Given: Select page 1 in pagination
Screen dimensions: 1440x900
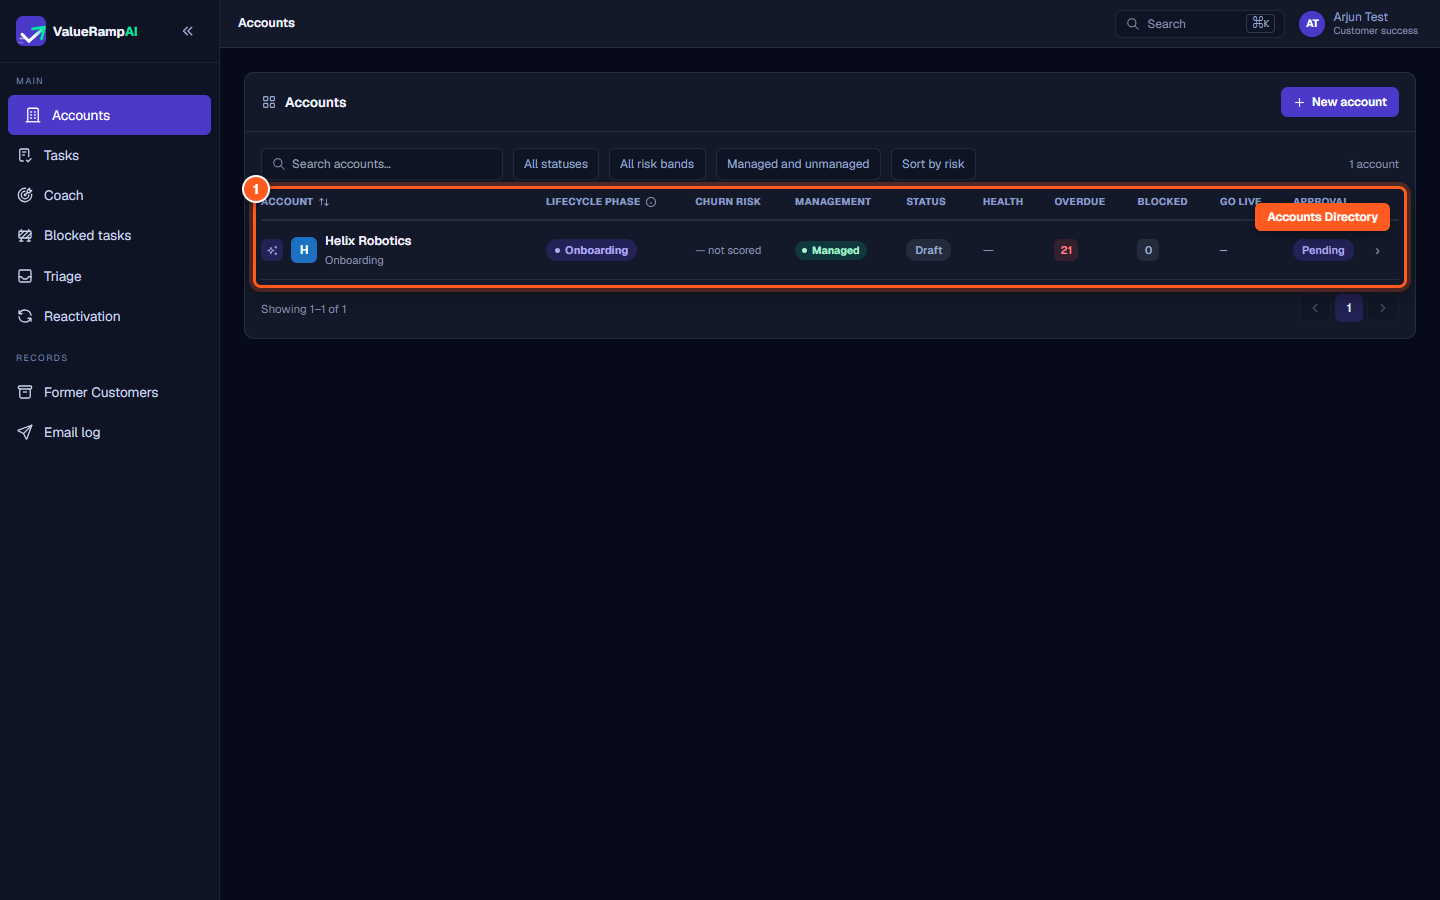Looking at the screenshot, I should click(x=1349, y=308).
